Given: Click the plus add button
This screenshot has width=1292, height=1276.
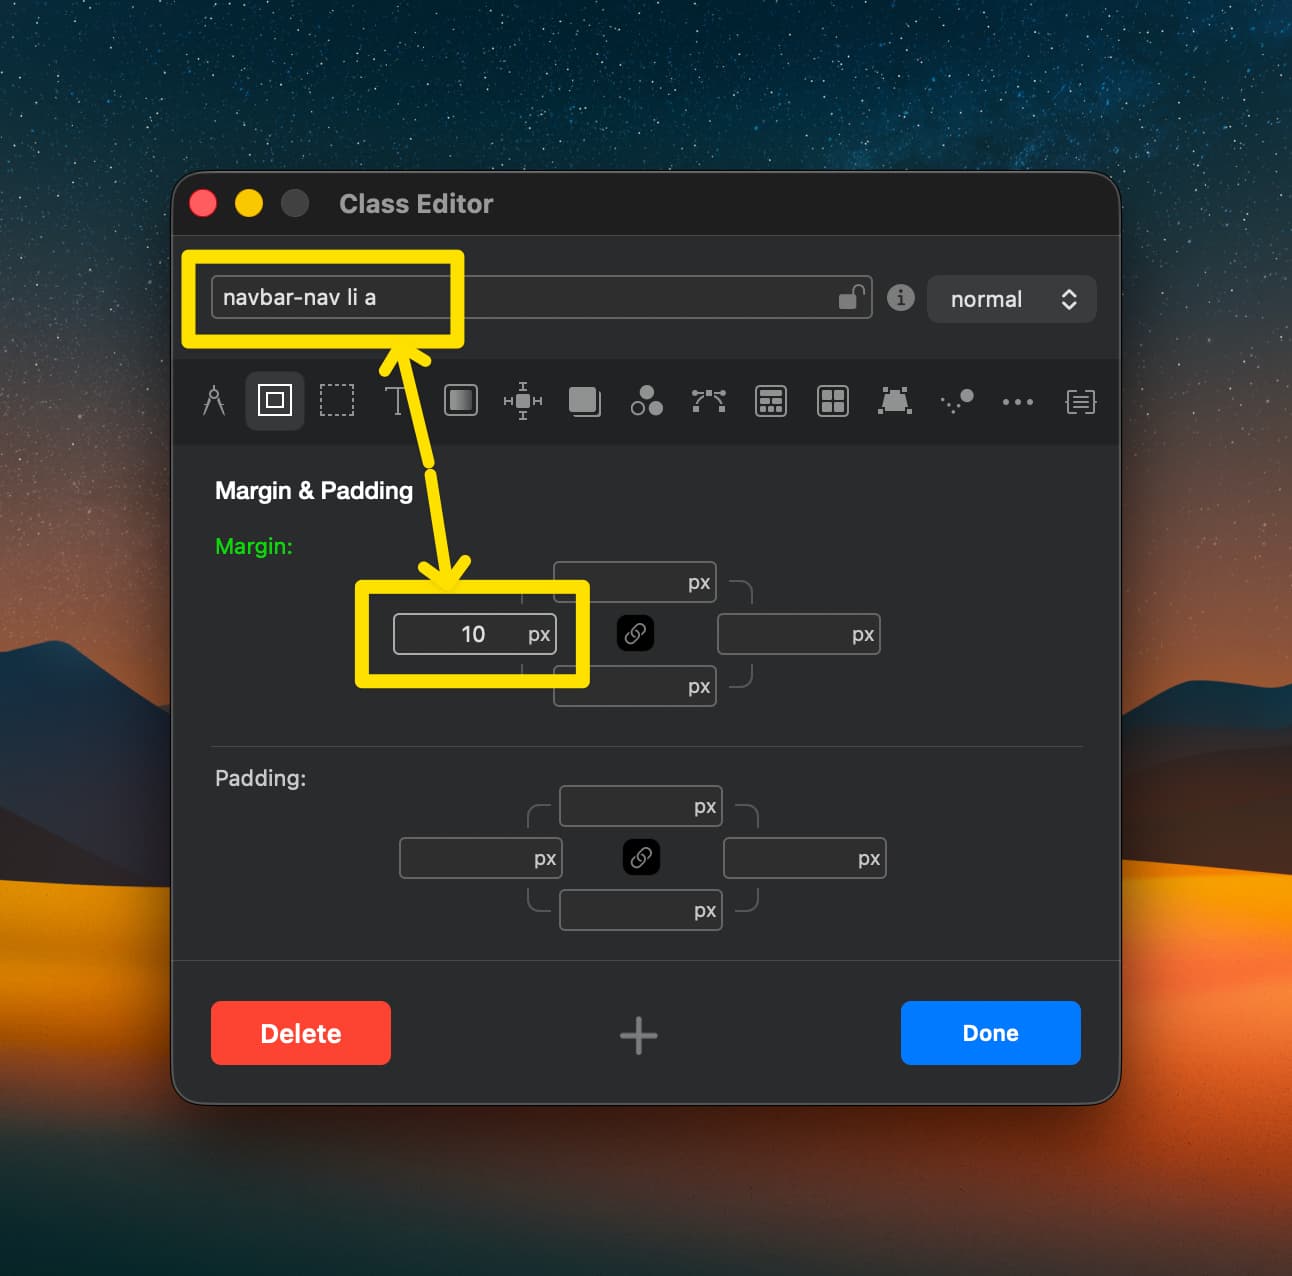Looking at the screenshot, I should tap(638, 1036).
